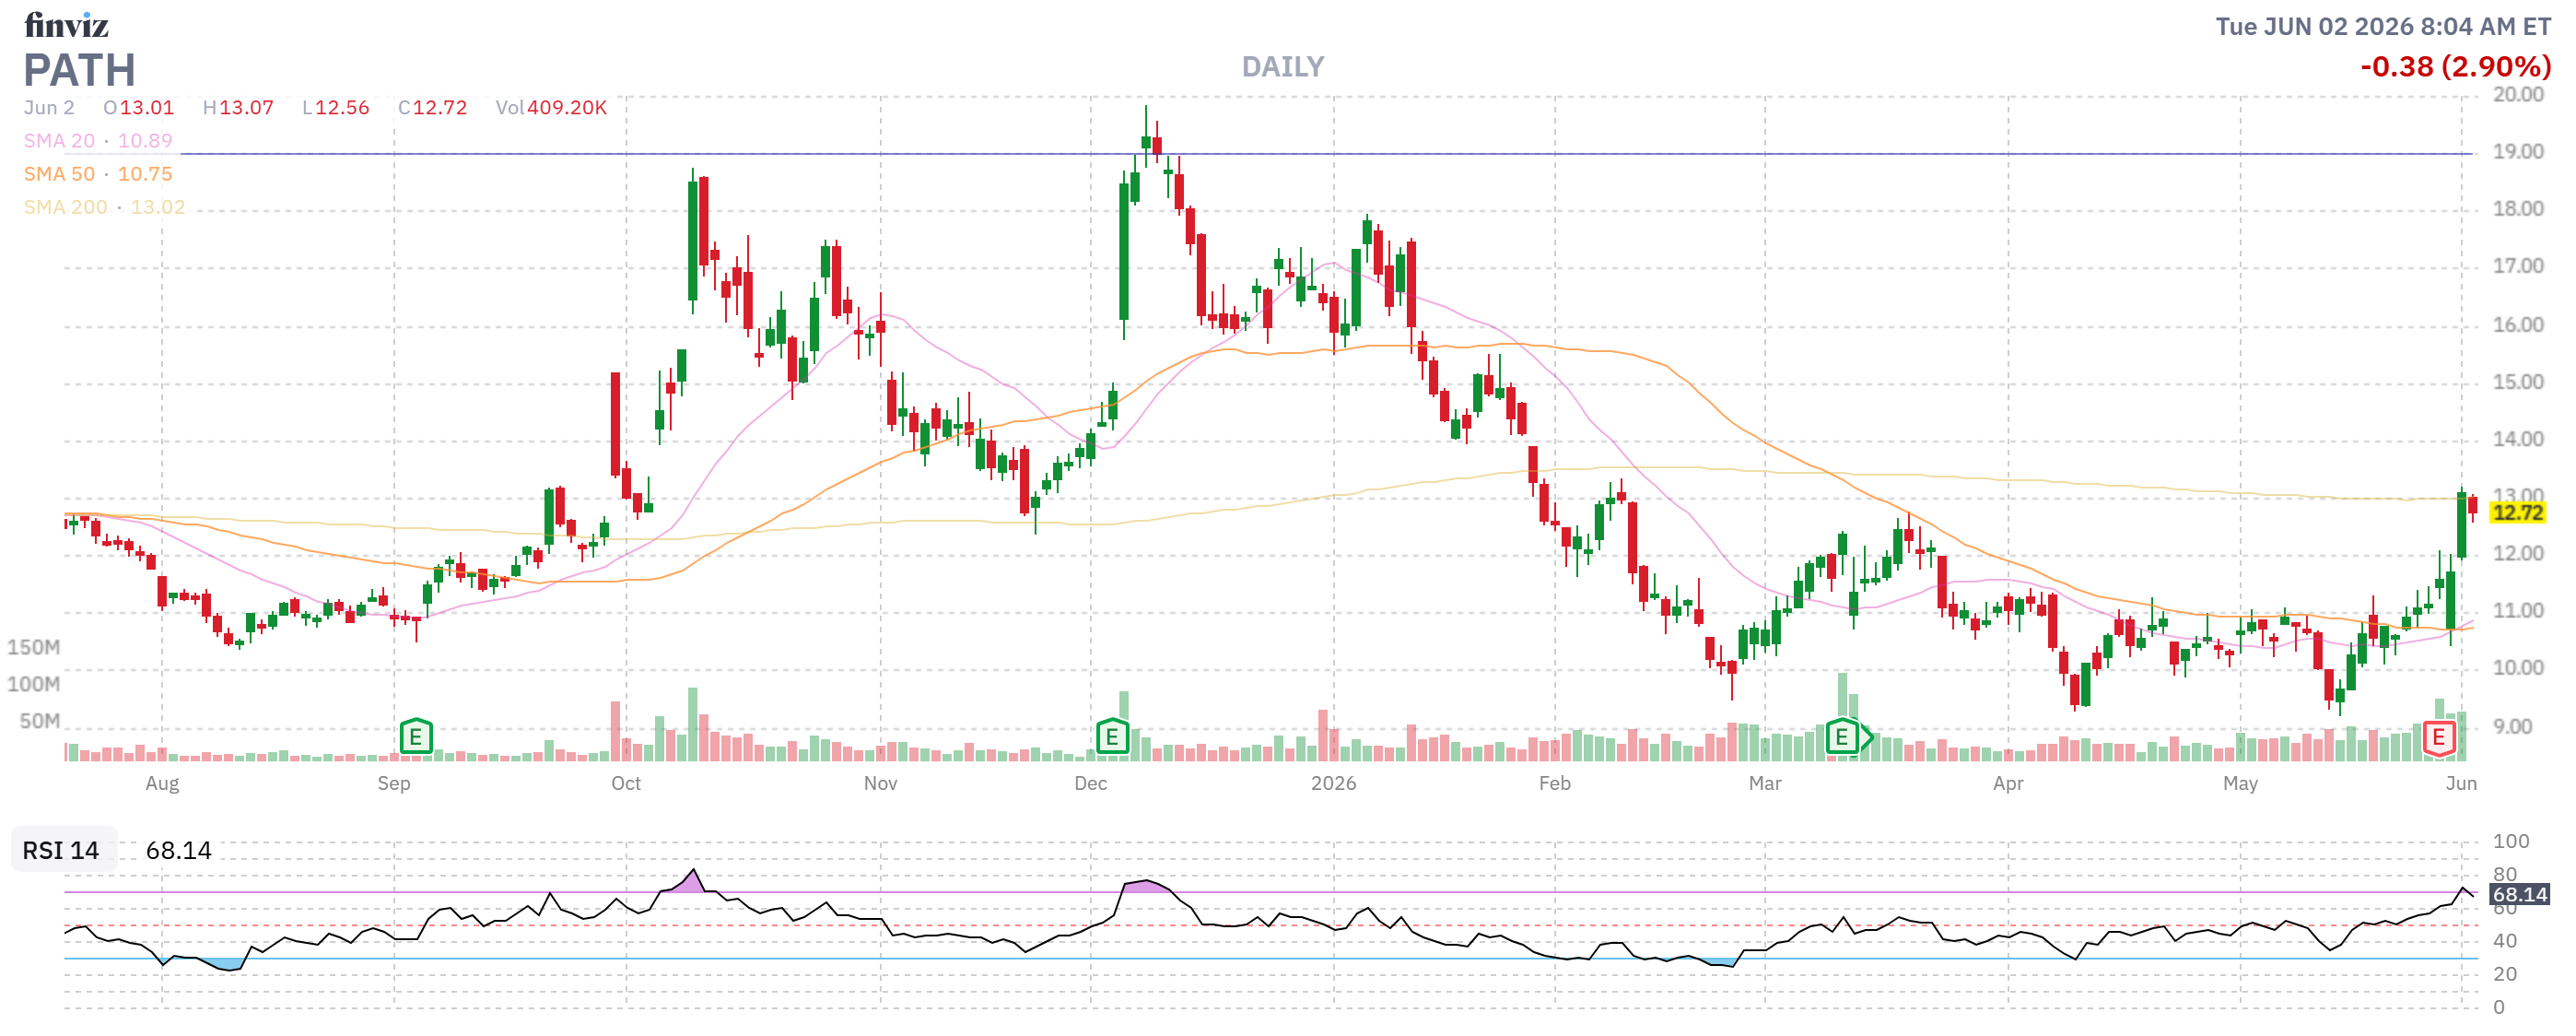Click the 2026 label on time axis

pyautogui.click(x=1334, y=784)
